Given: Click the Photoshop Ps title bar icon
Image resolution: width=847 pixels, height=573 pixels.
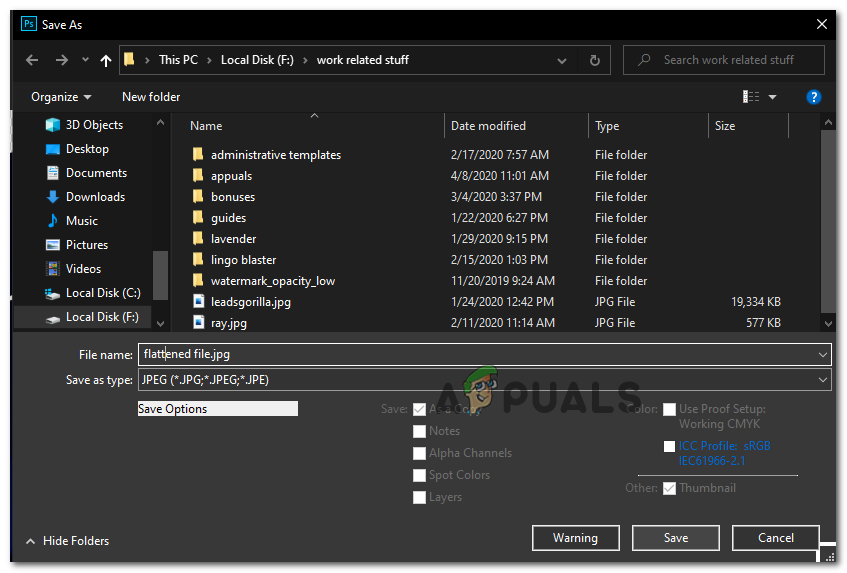Looking at the screenshot, I should [29, 24].
